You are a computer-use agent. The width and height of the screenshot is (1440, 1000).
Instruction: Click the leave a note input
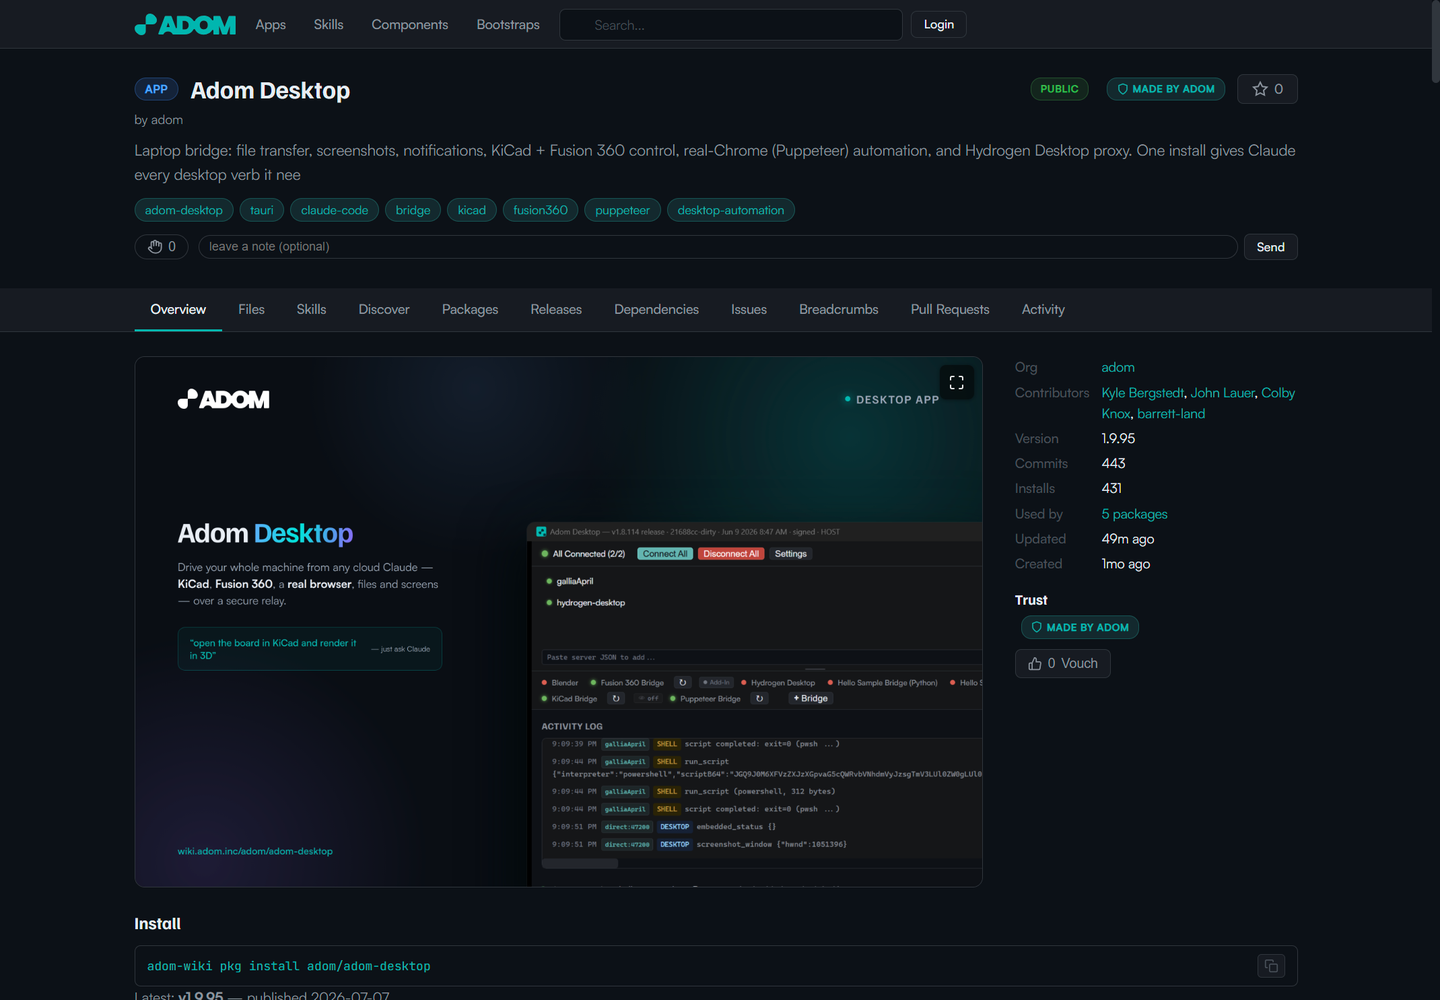717,247
